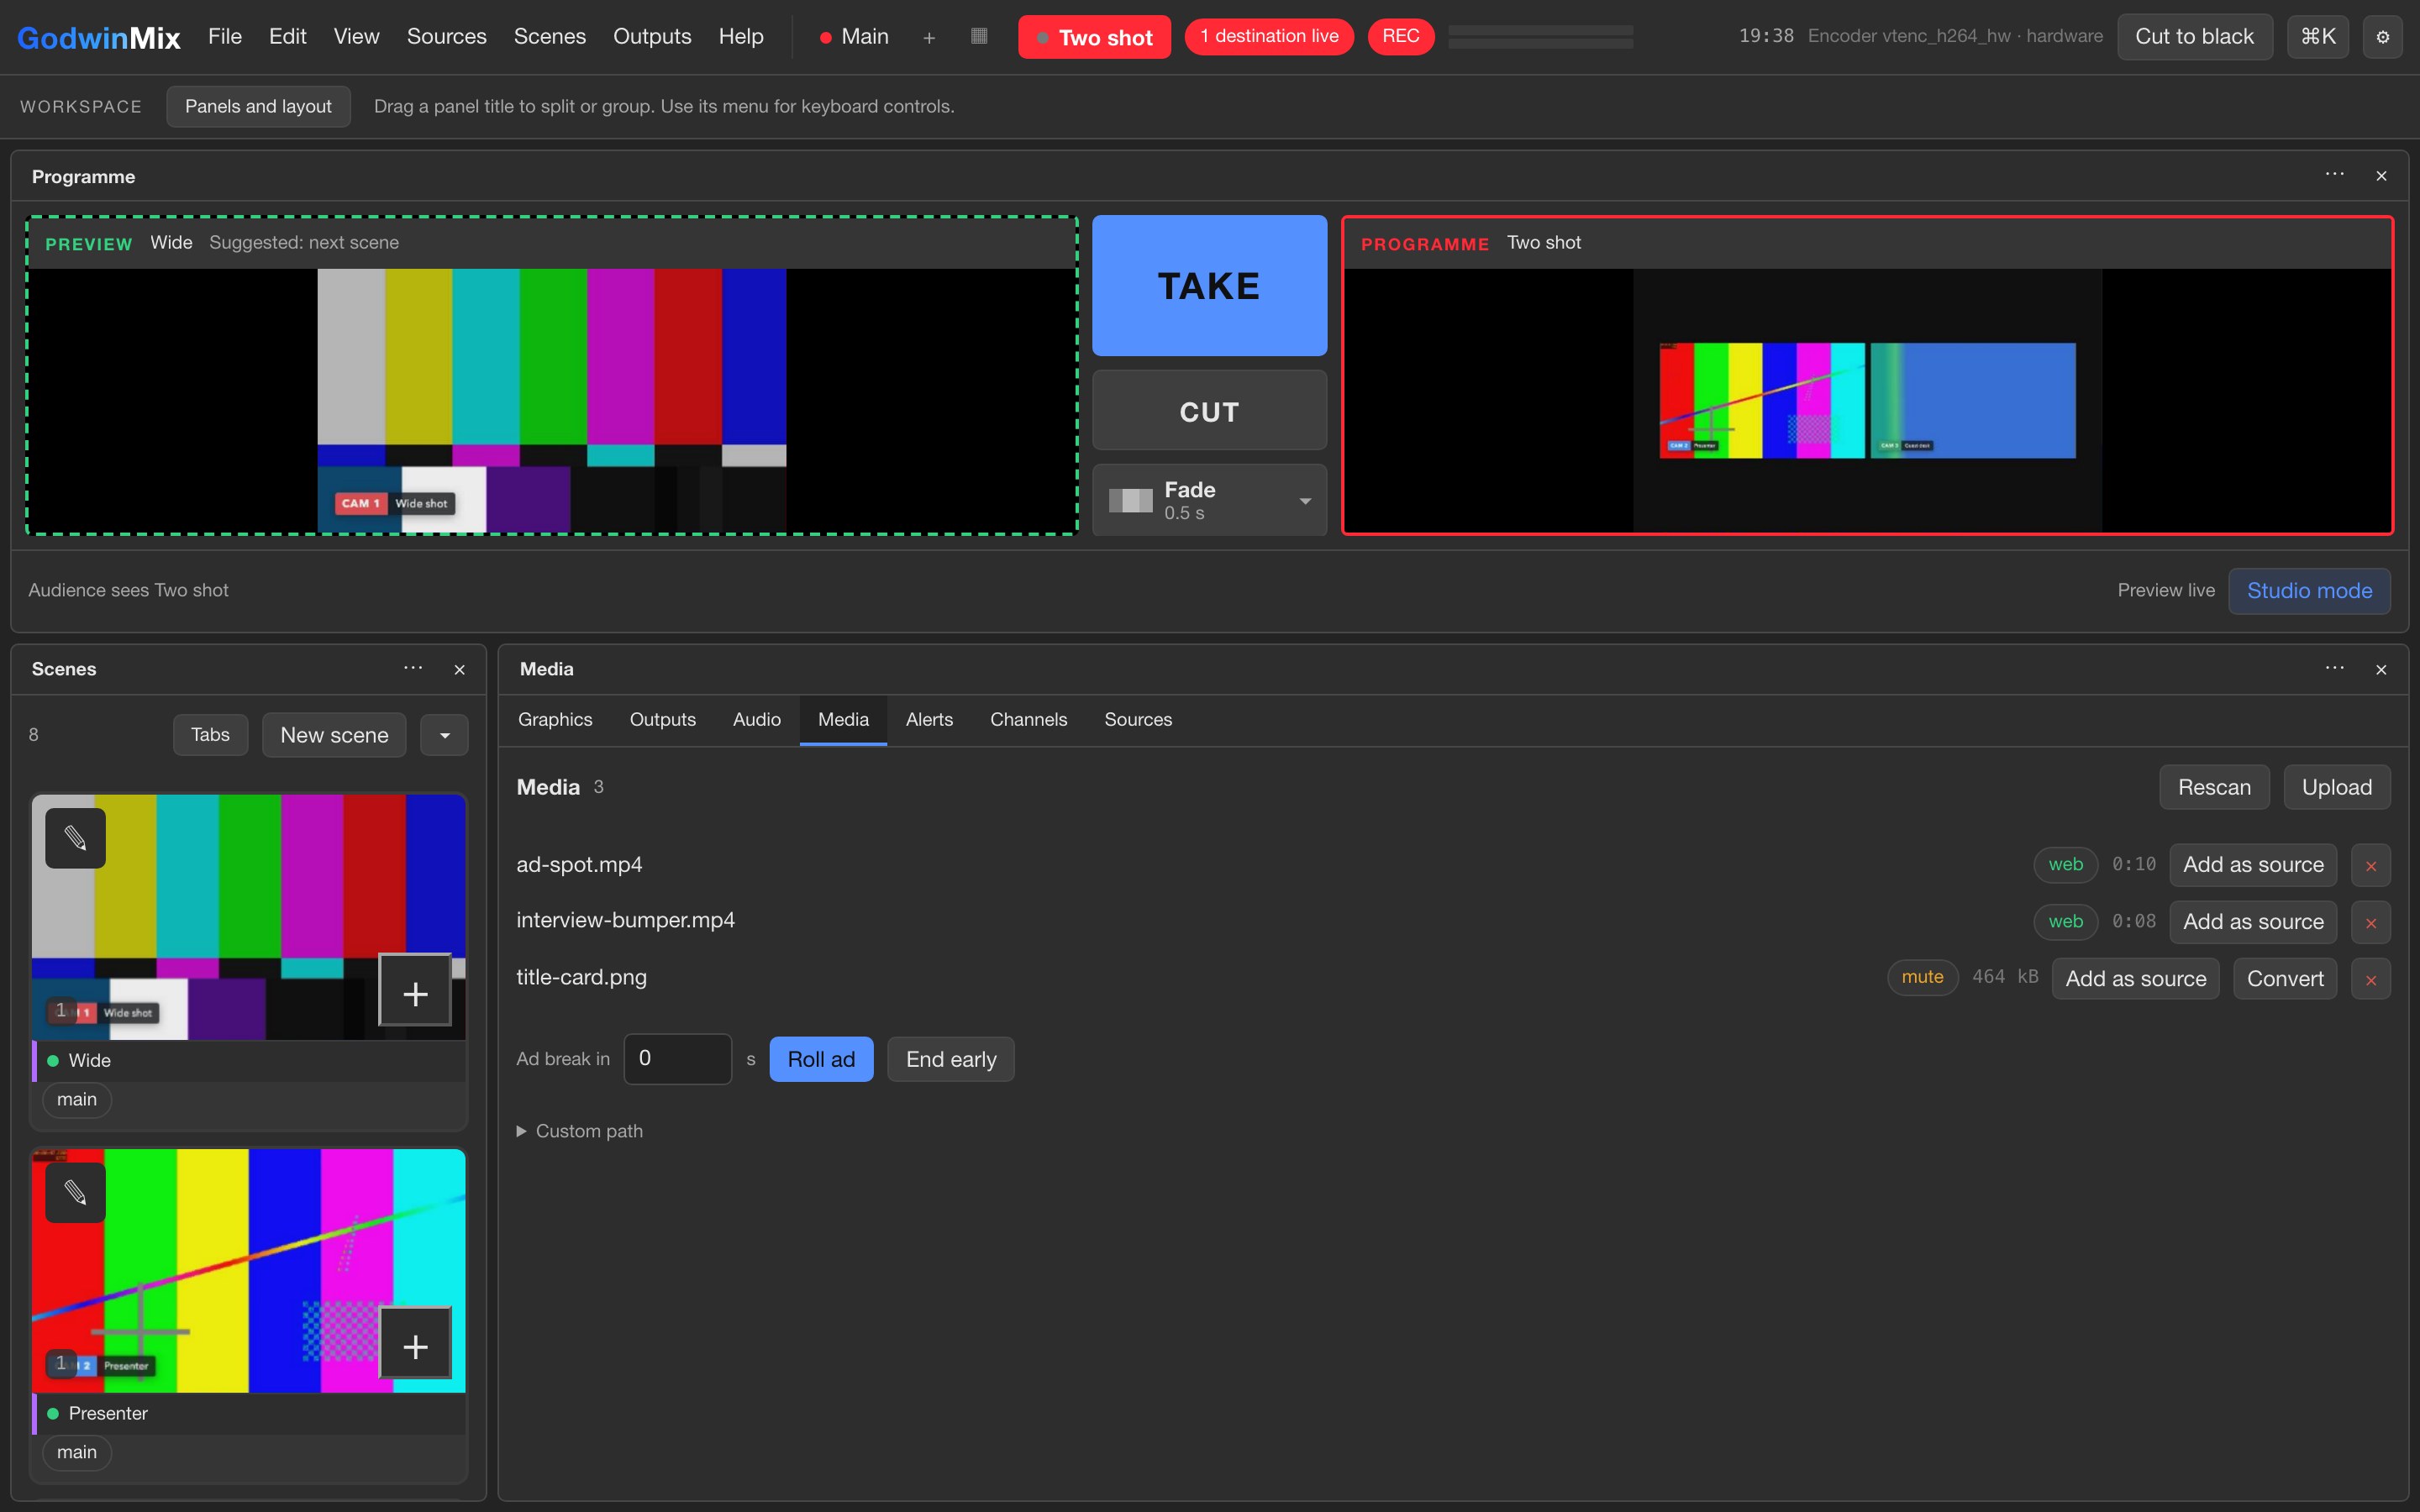Viewport: 2420px width, 1512px height.
Task: Open the Sources menu
Action: coord(446,37)
